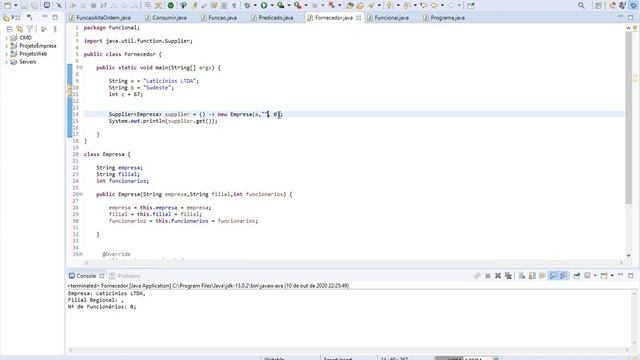
Task: Click 'class Empresa {' declaration line
Action: pos(107,154)
